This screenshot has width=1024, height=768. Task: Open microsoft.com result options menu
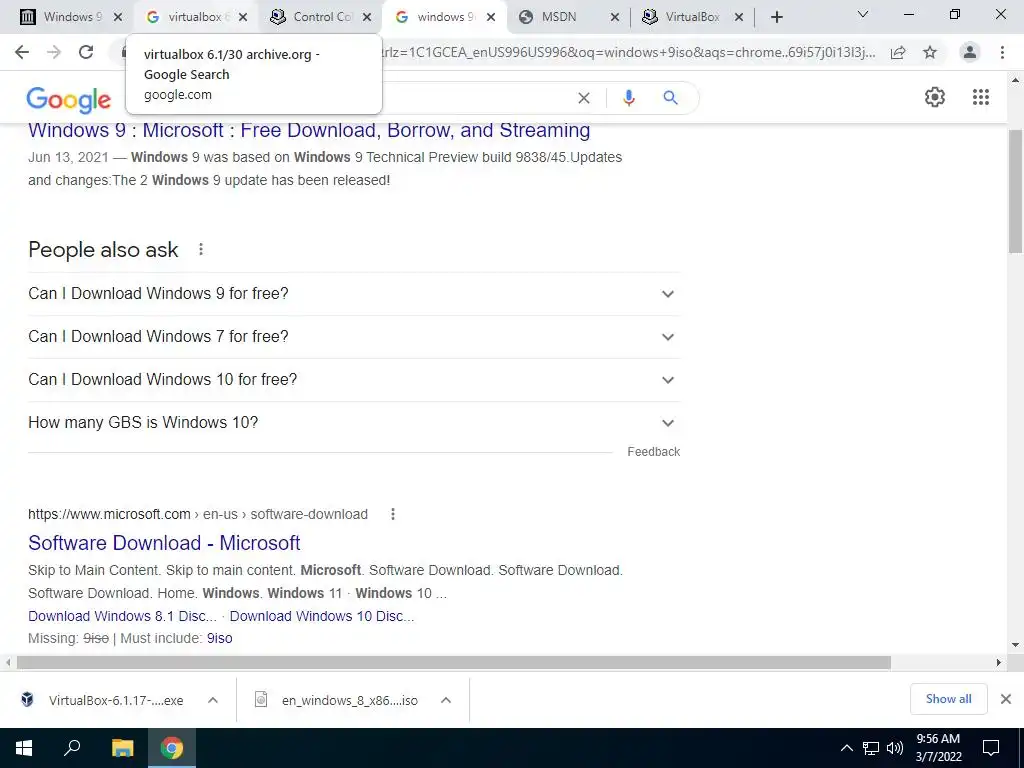coord(392,515)
